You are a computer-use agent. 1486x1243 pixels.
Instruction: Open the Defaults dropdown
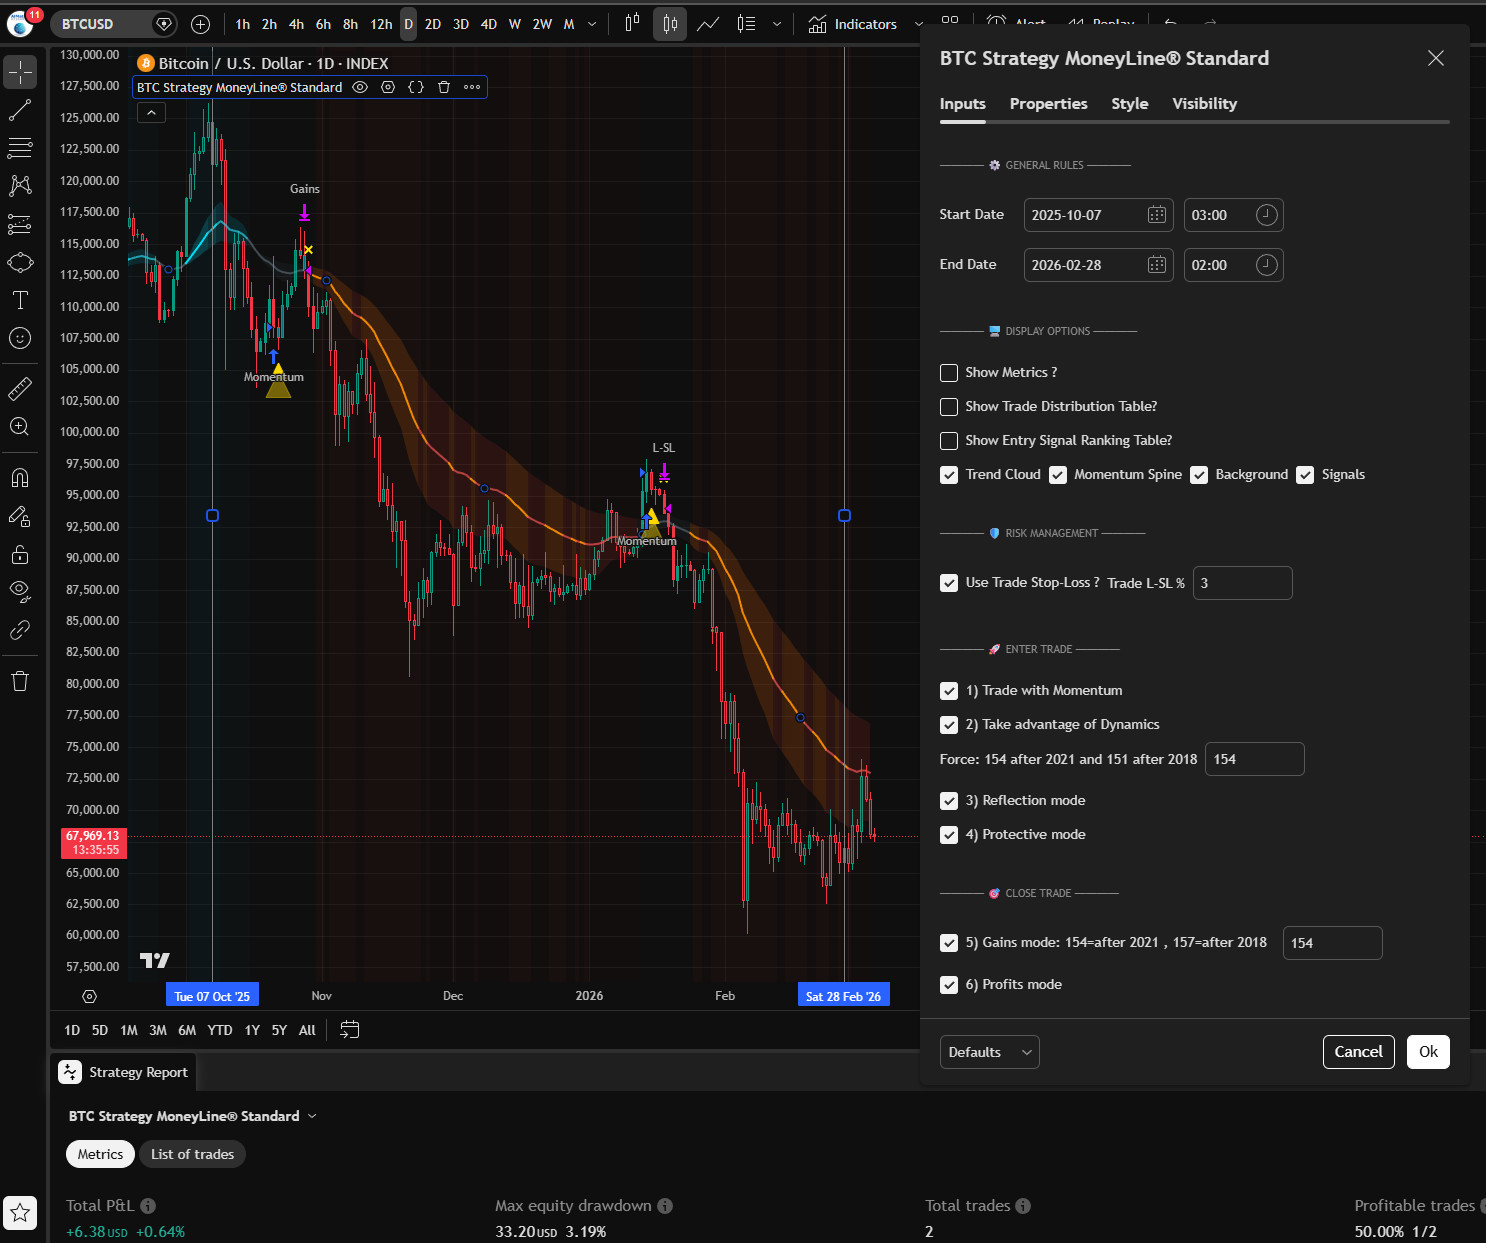pos(989,1052)
